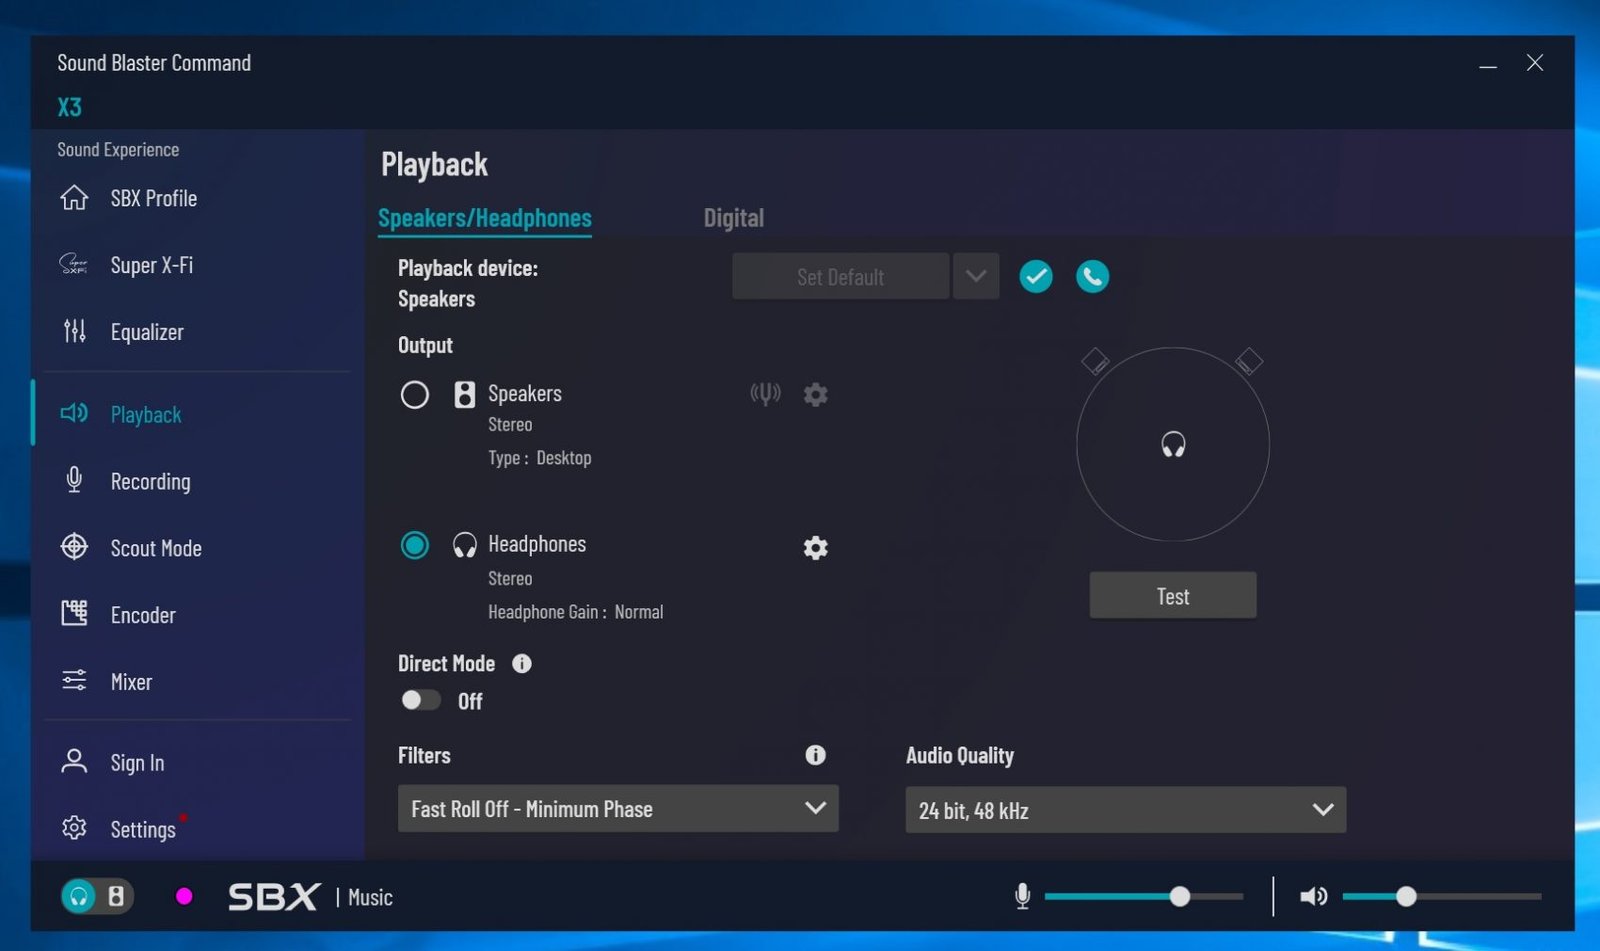Image resolution: width=1600 pixels, height=951 pixels.
Task: Mute the microphone icon in bottom bar
Action: [x=1022, y=896]
